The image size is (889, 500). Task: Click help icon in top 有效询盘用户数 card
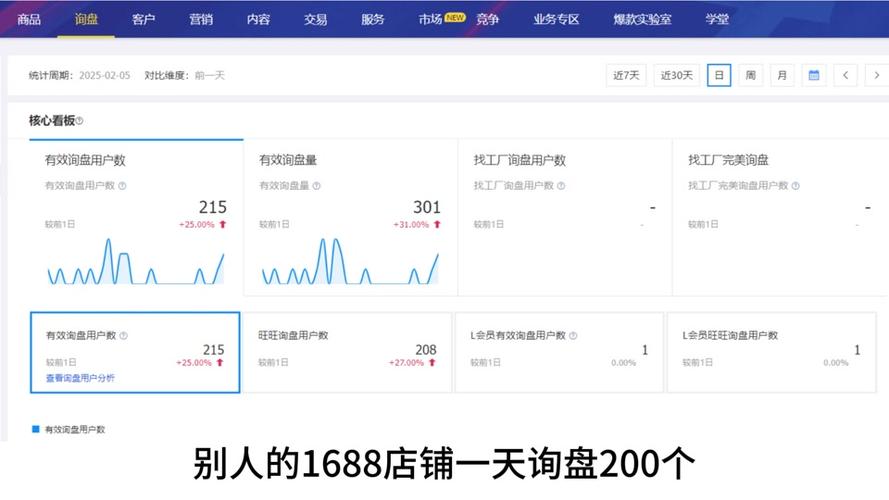coord(122,185)
